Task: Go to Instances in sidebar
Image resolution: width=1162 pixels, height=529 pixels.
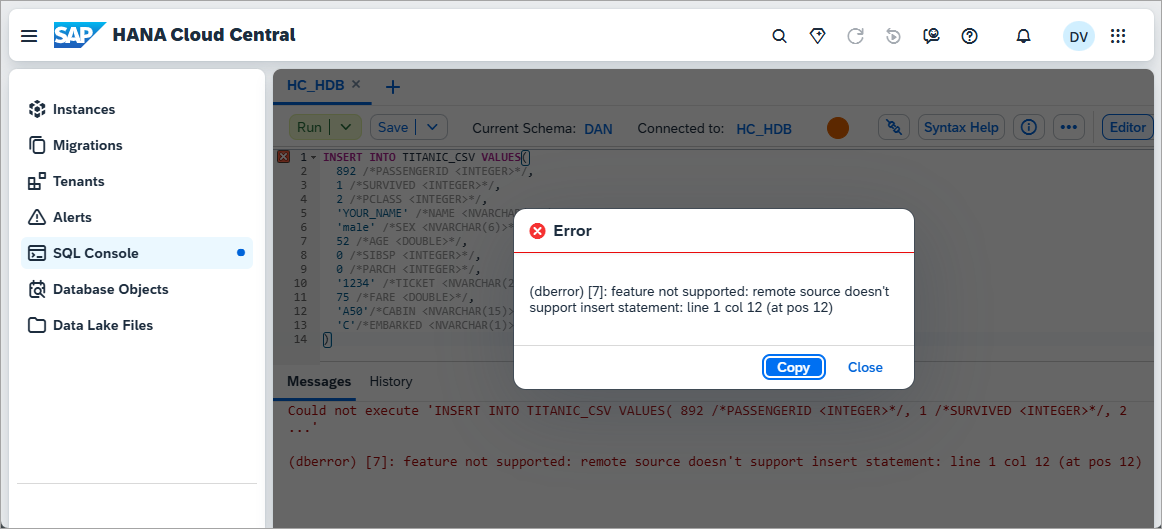Action: [x=137, y=109]
